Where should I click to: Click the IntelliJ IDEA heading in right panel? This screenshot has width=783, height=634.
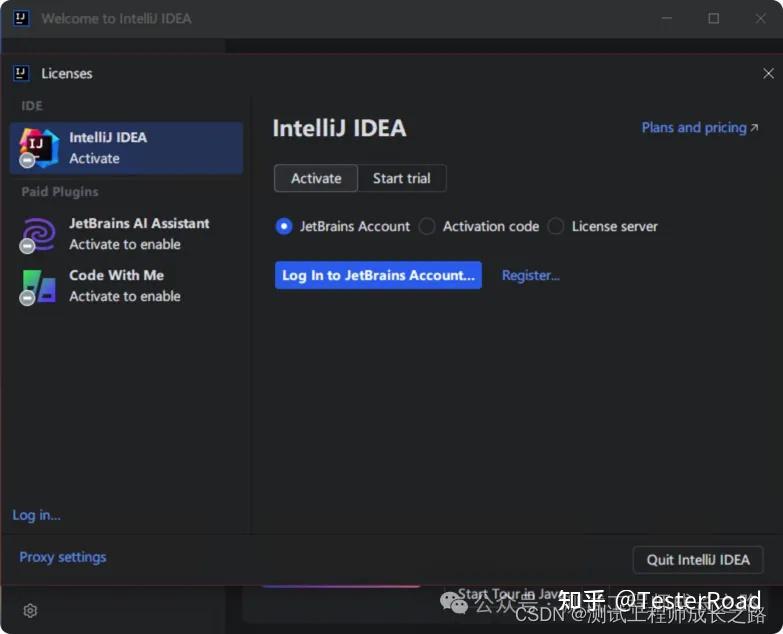(x=339, y=128)
